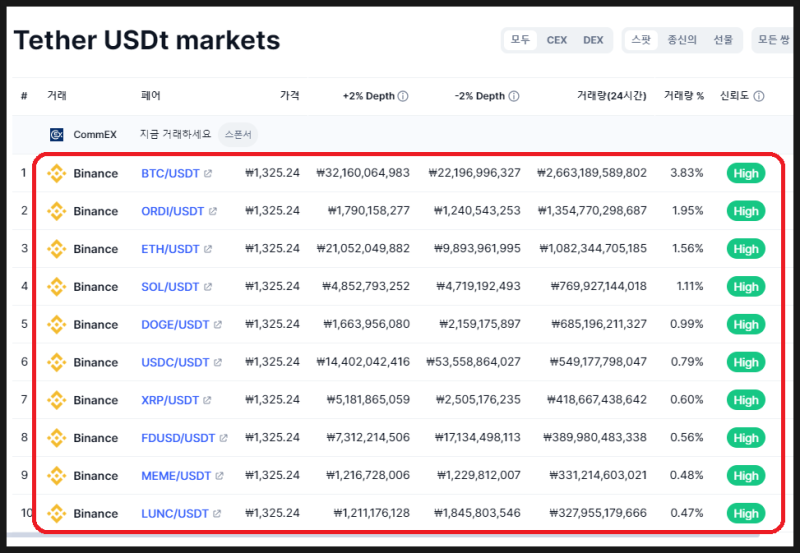Click the CommEX exchange name
This screenshot has height=553, width=800.
95,135
